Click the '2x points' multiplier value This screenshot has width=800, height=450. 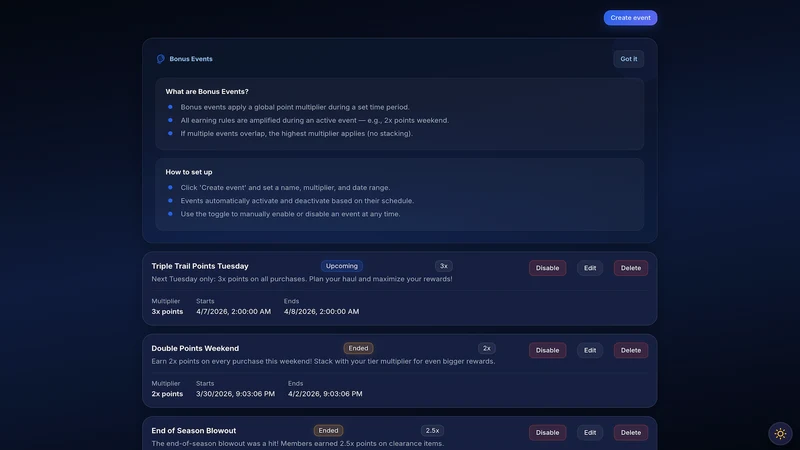click(x=167, y=394)
